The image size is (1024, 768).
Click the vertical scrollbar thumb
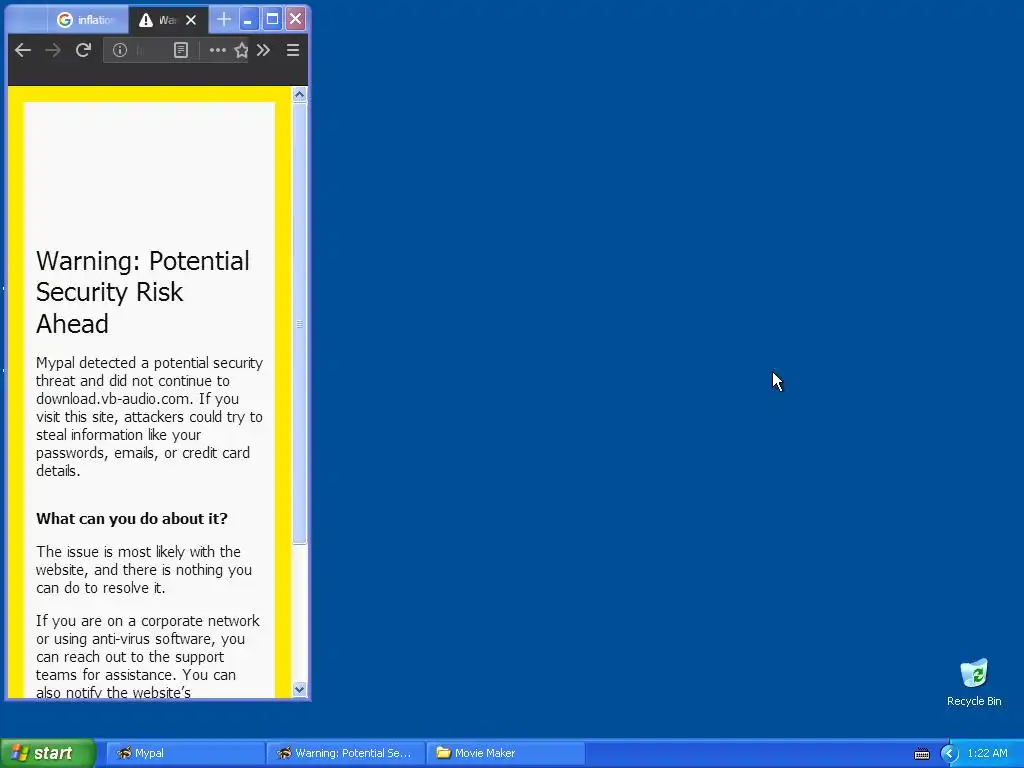(x=300, y=323)
